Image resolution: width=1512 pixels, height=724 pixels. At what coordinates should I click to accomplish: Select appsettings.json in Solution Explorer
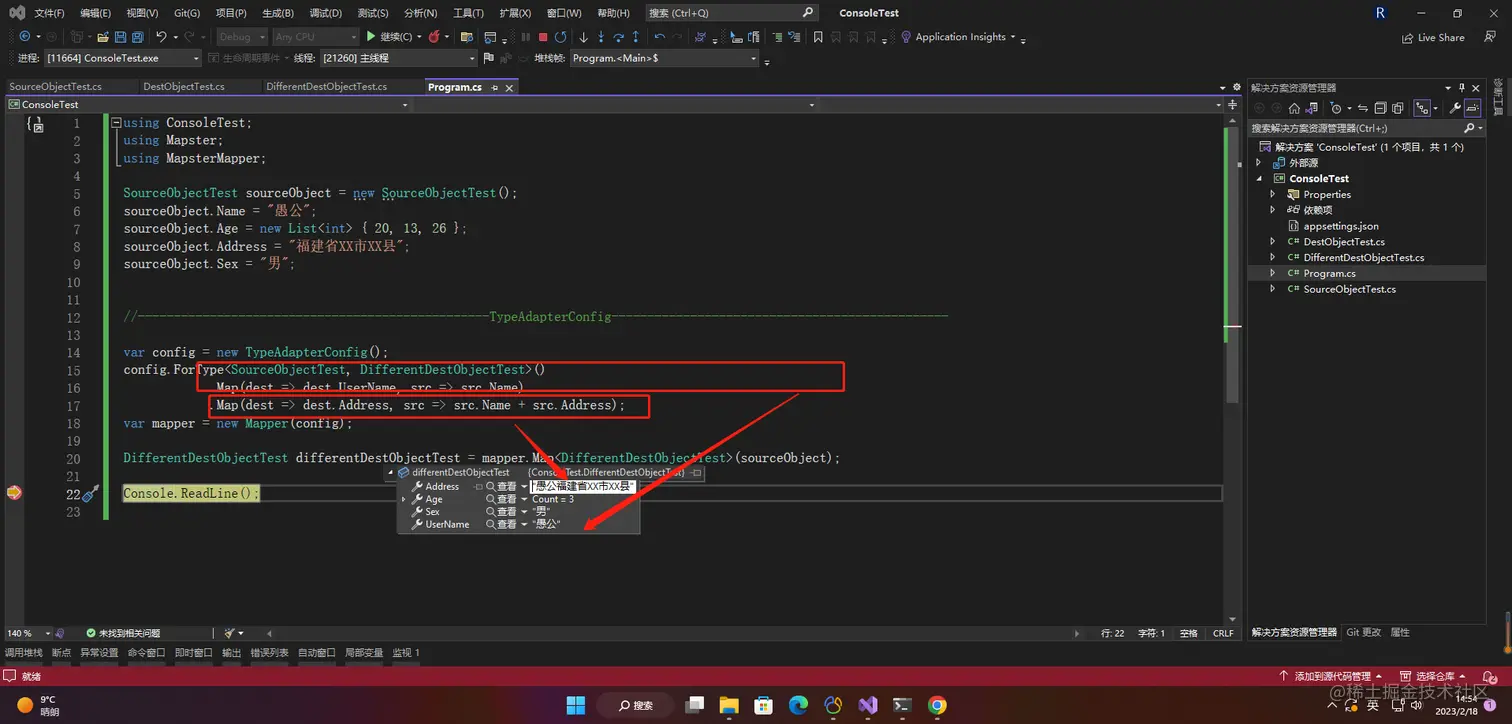tap(1341, 226)
